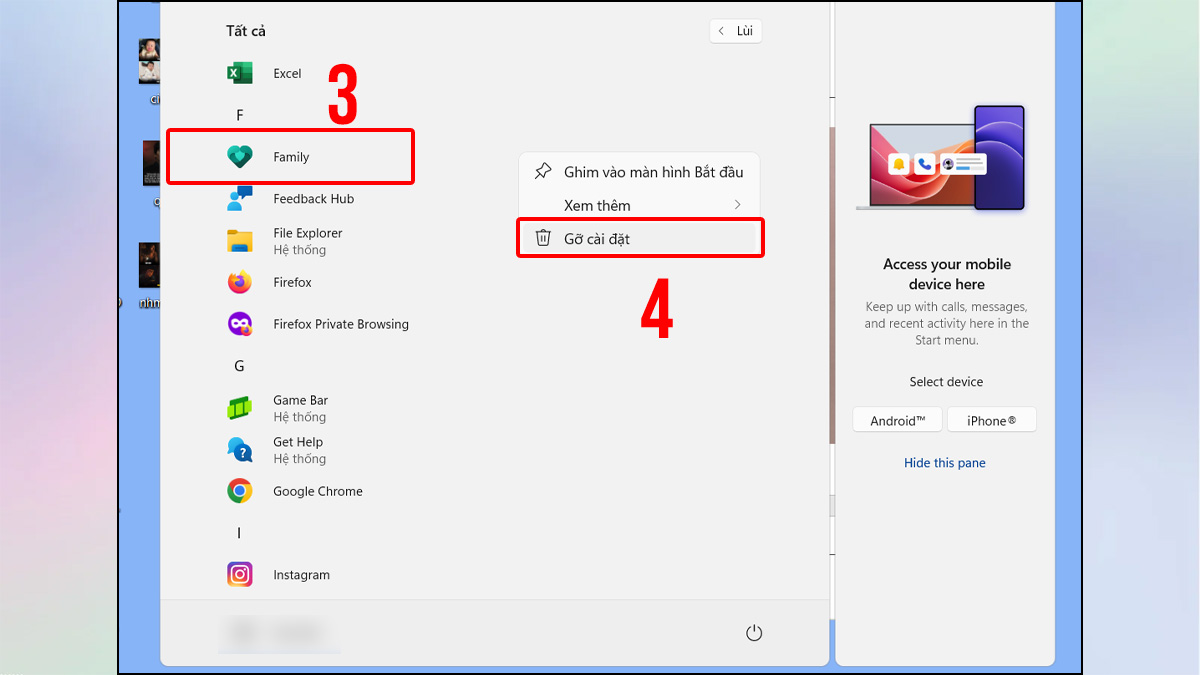Image resolution: width=1200 pixels, height=675 pixels.
Task: Select the Firefox Private Browsing label
Action: (x=341, y=324)
